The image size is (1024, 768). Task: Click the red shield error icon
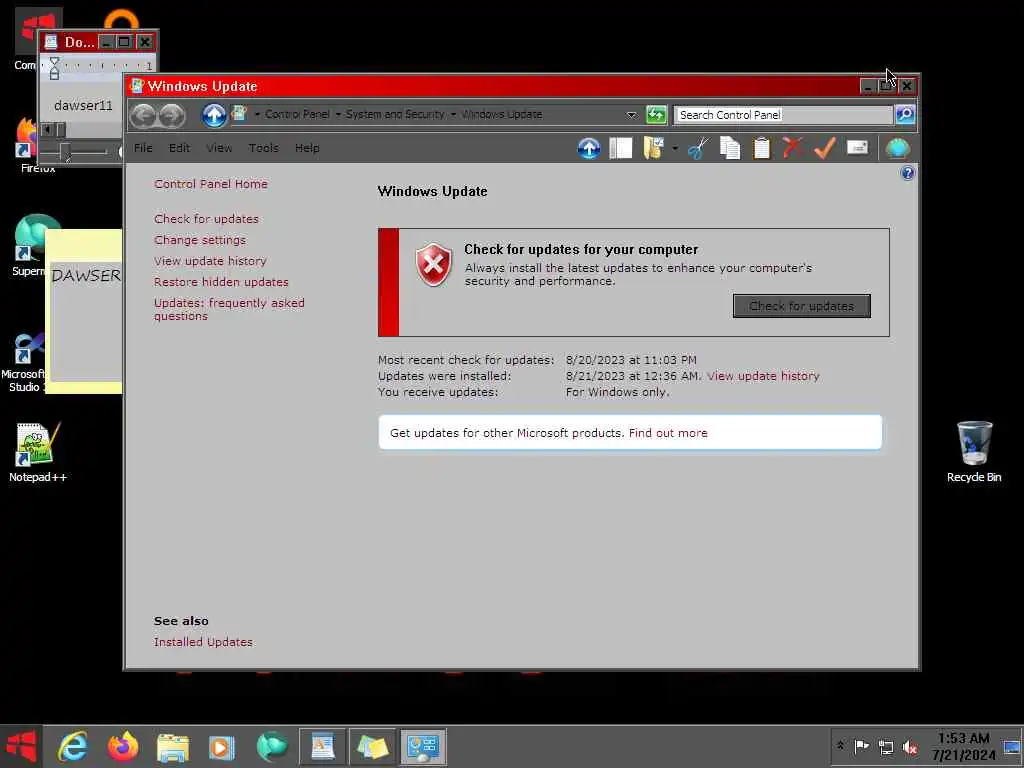click(x=434, y=264)
